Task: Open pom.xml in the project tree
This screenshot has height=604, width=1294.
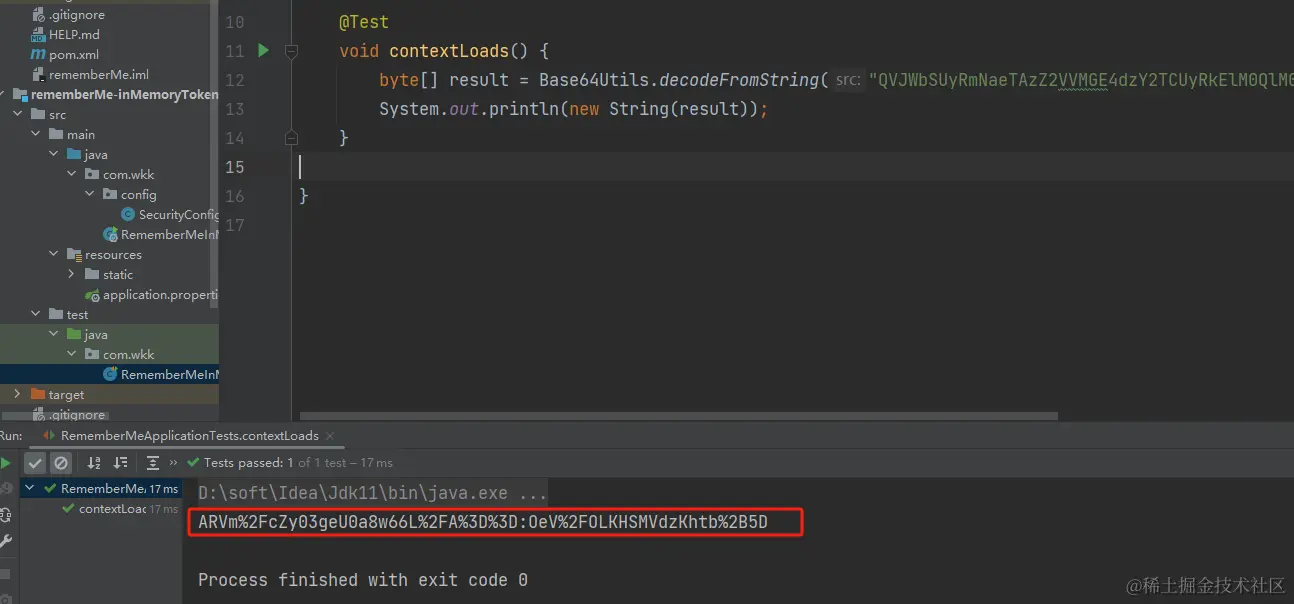Action: (74, 55)
